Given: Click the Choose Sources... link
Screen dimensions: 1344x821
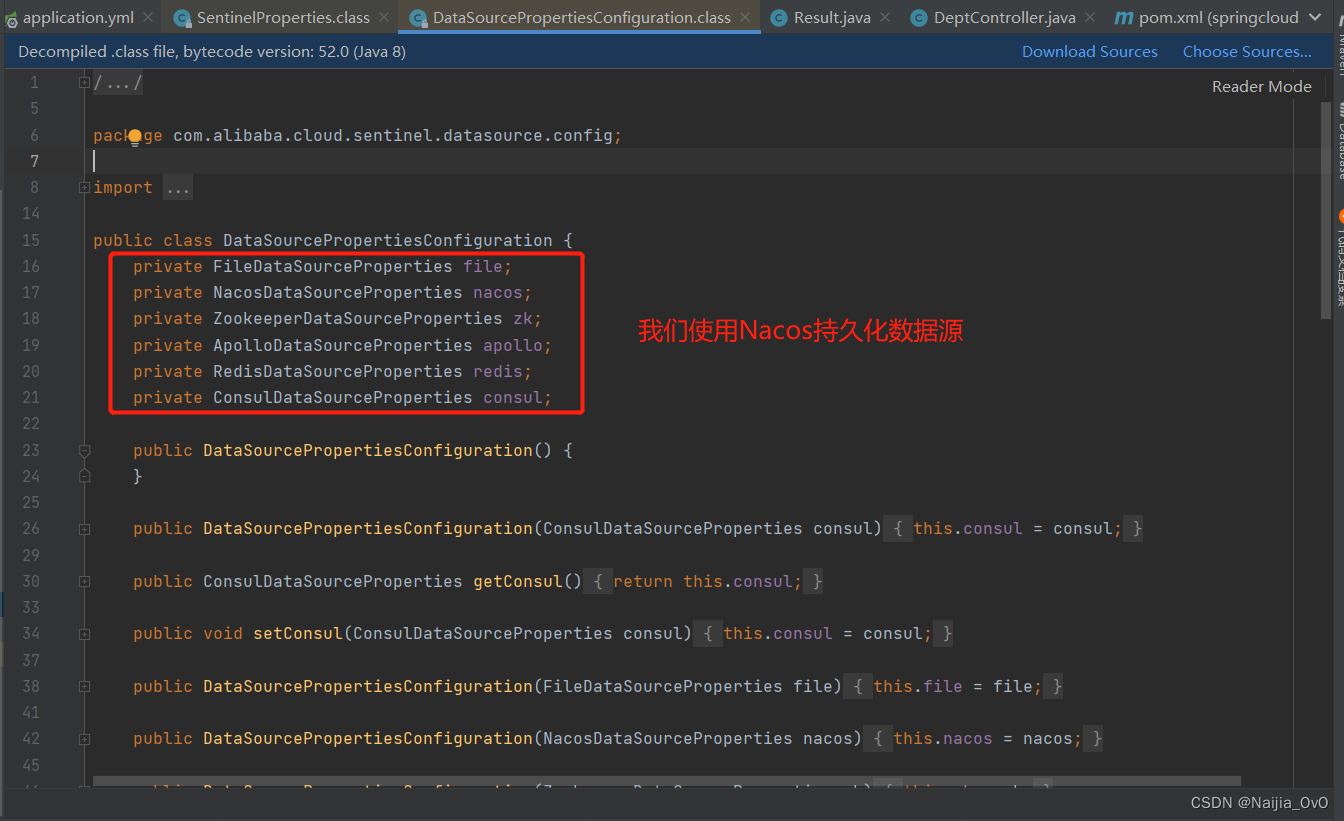Looking at the screenshot, I should (1247, 52).
